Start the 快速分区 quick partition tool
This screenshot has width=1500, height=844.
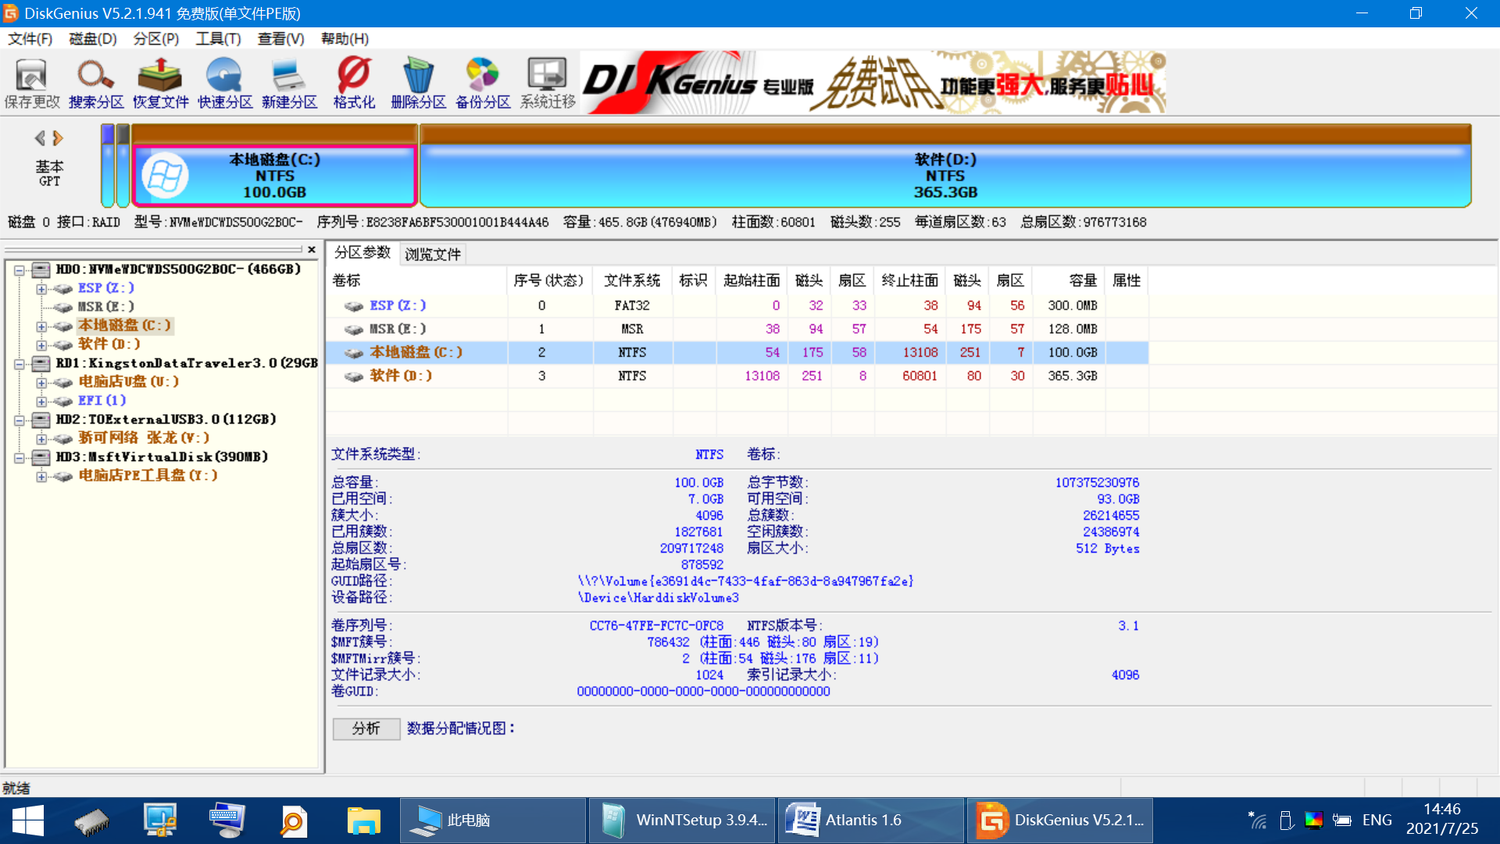pos(225,83)
